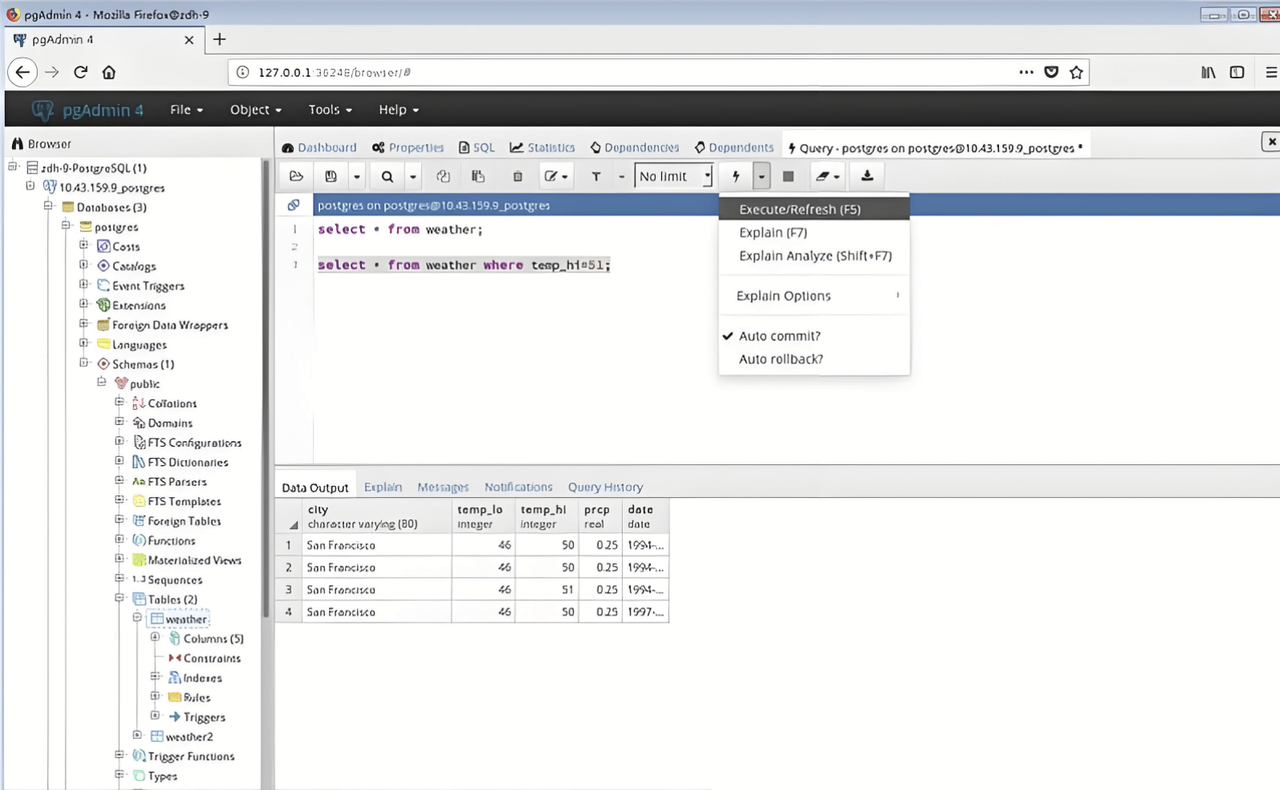Screen dimensions: 1280x790
Task: Click the Find magnifier icon
Action: (387, 176)
